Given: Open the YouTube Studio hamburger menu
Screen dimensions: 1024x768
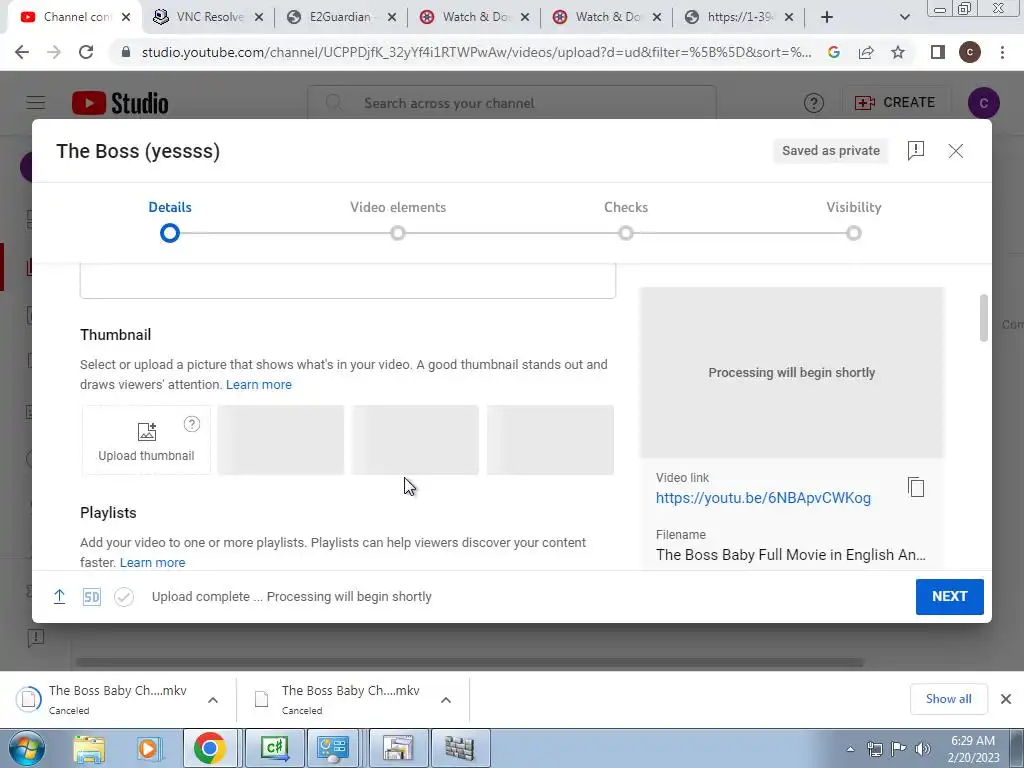Looking at the screenshot, I should tap(36, 103).
